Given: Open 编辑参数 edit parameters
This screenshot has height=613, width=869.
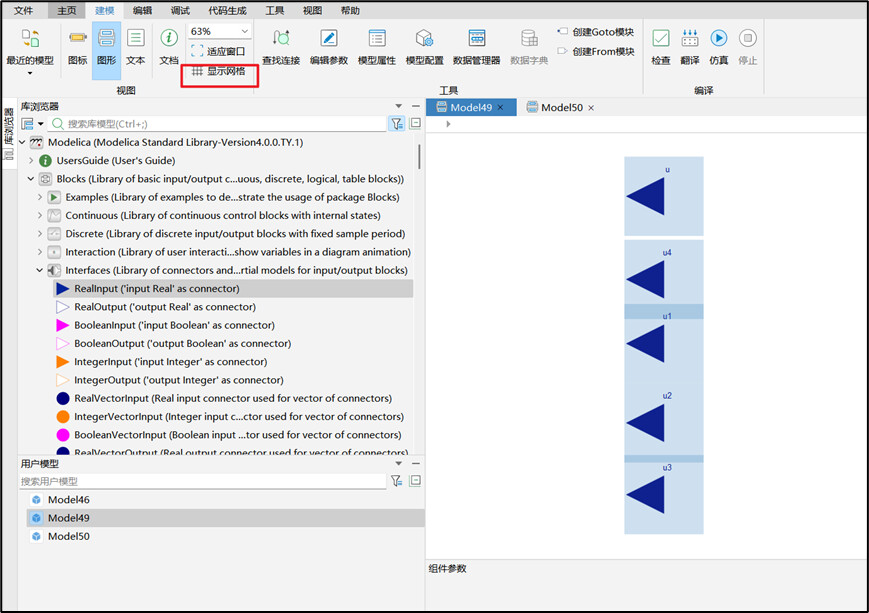Looking at the screenshot, I should pyautogui.click(x=329, y=48).
